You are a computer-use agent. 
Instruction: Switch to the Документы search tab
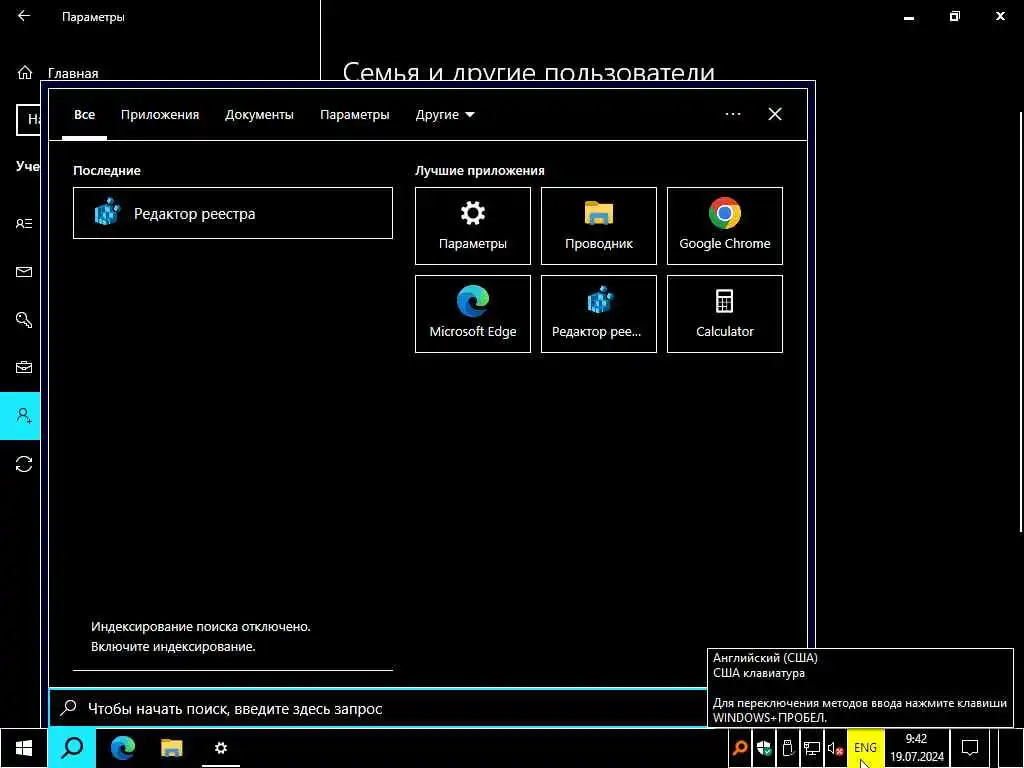259,115
